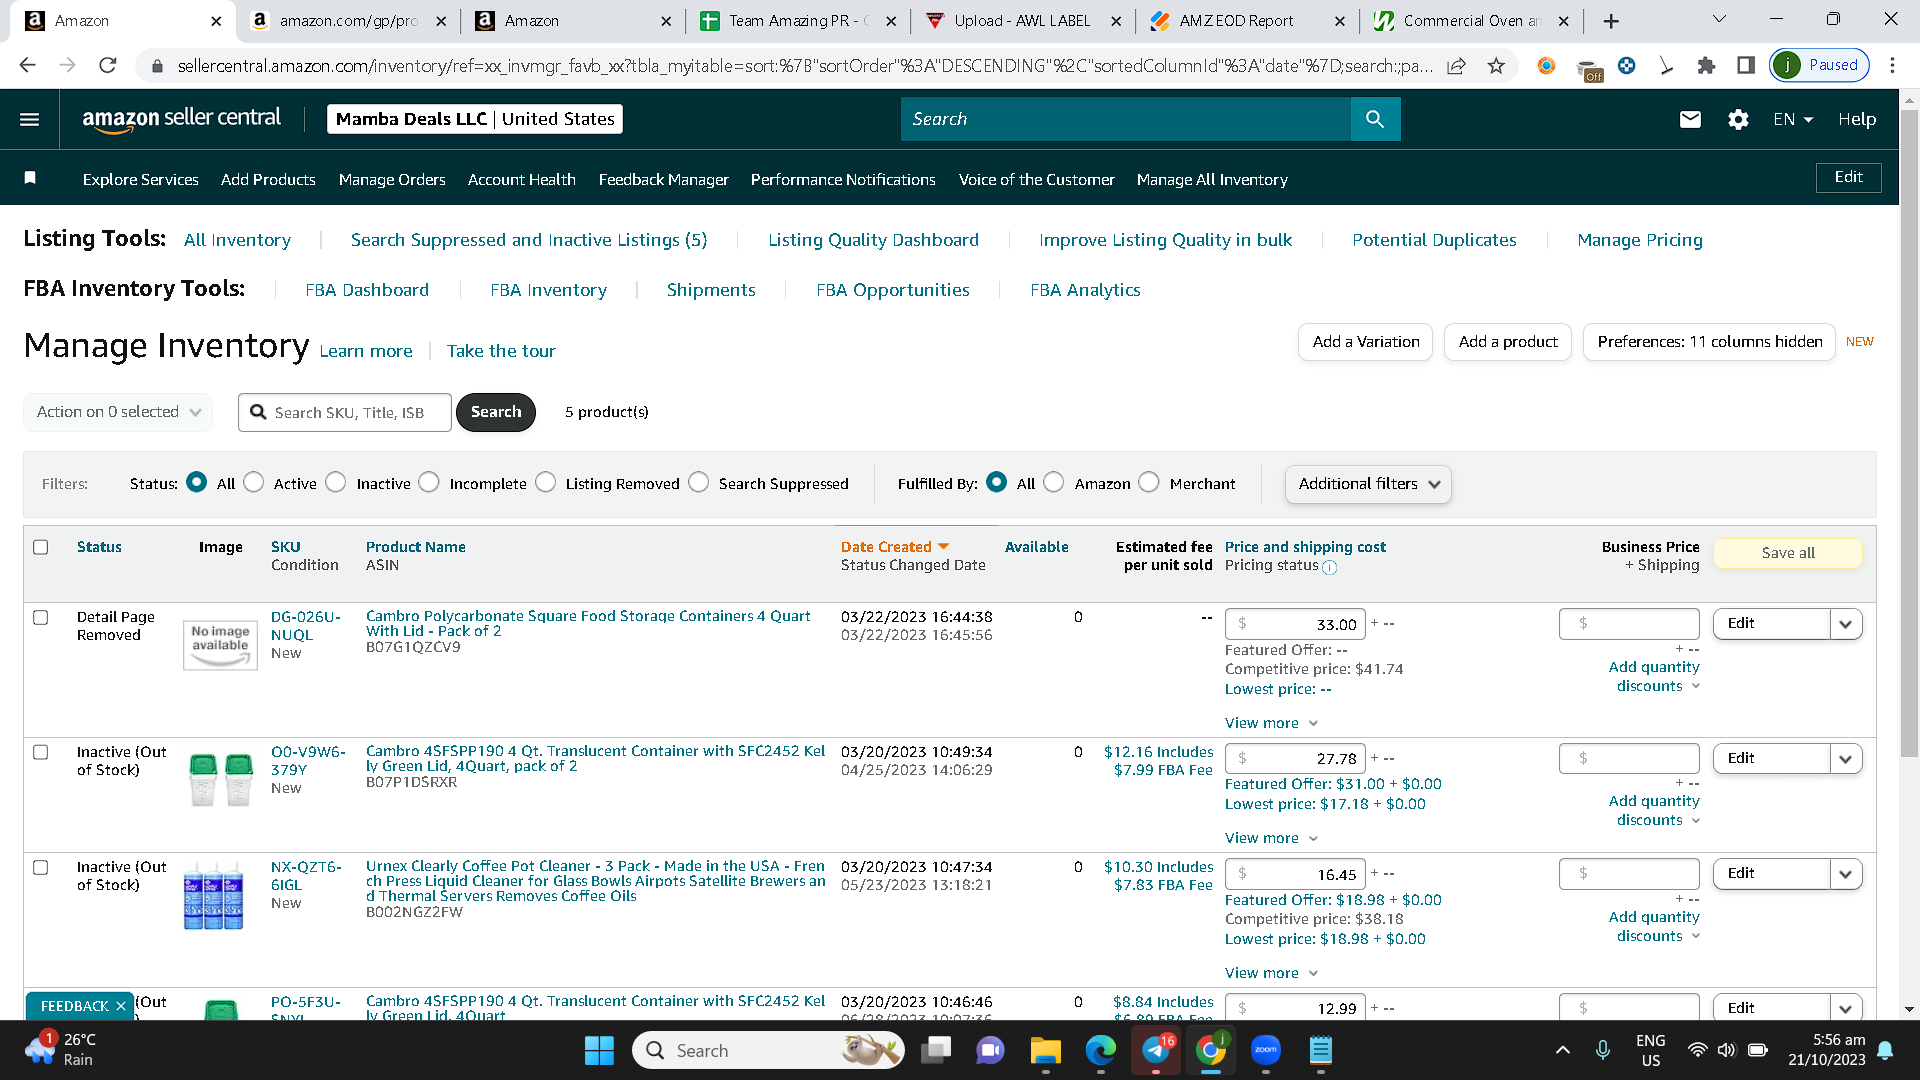Check the select-all checkbox in table header
Viewport: 1920px width, 1080px height.
41,547
